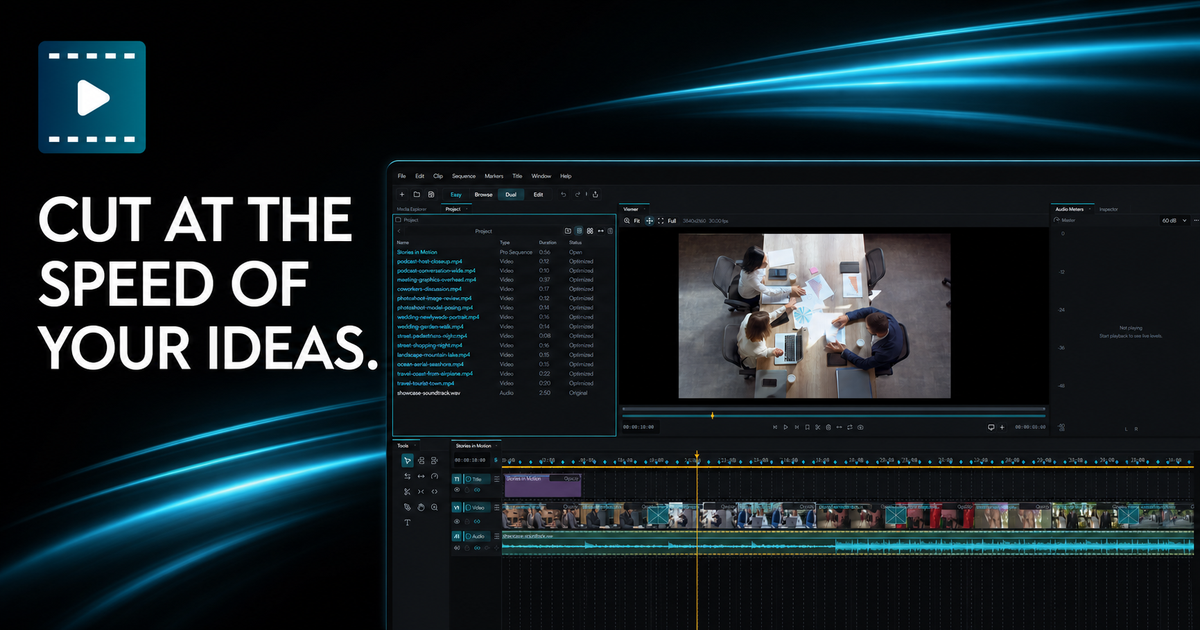The image size is (1200, 630).
Task: Click the new plus icon in top toolbar
Action: tap(402, 194)
